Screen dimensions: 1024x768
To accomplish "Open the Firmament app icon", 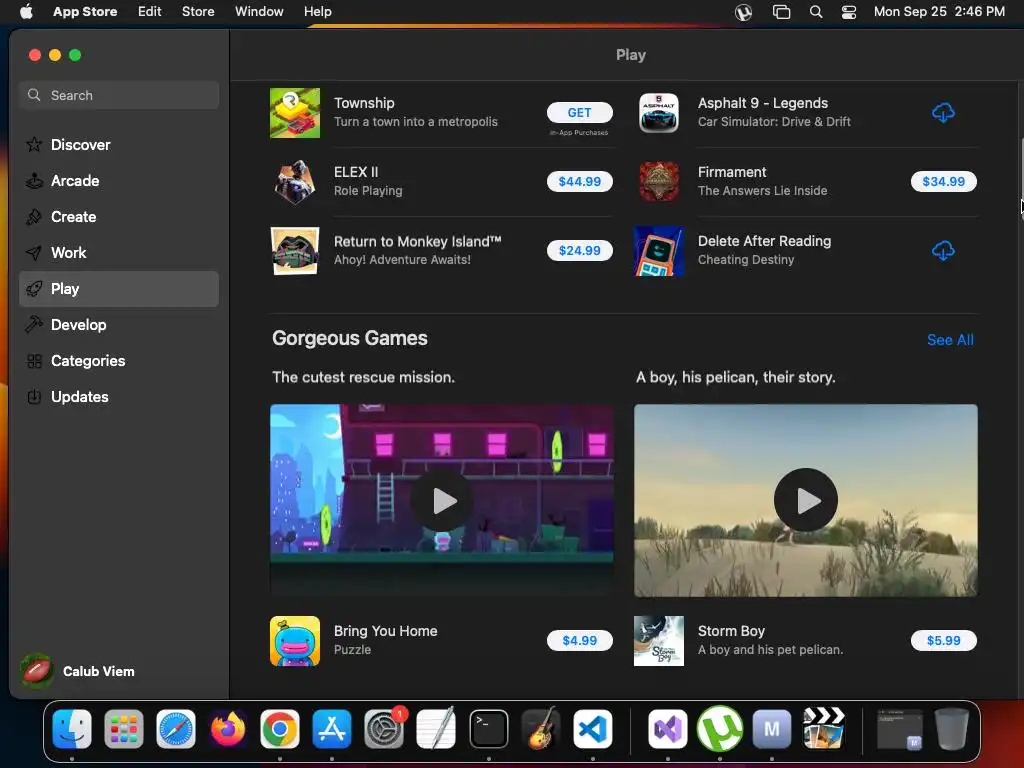I will pos(659,182).
